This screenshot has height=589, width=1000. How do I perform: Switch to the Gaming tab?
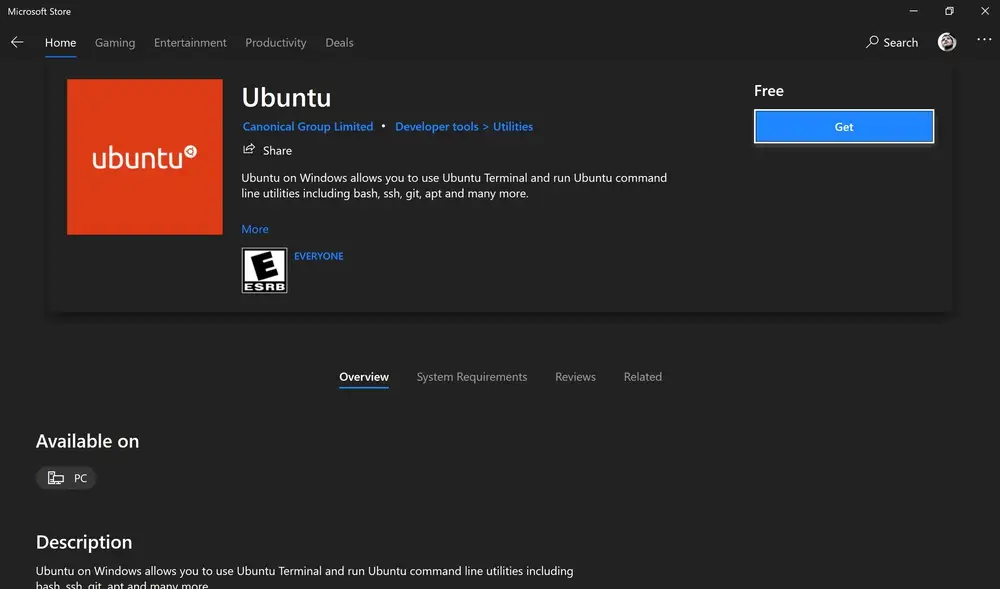[115, 43]
